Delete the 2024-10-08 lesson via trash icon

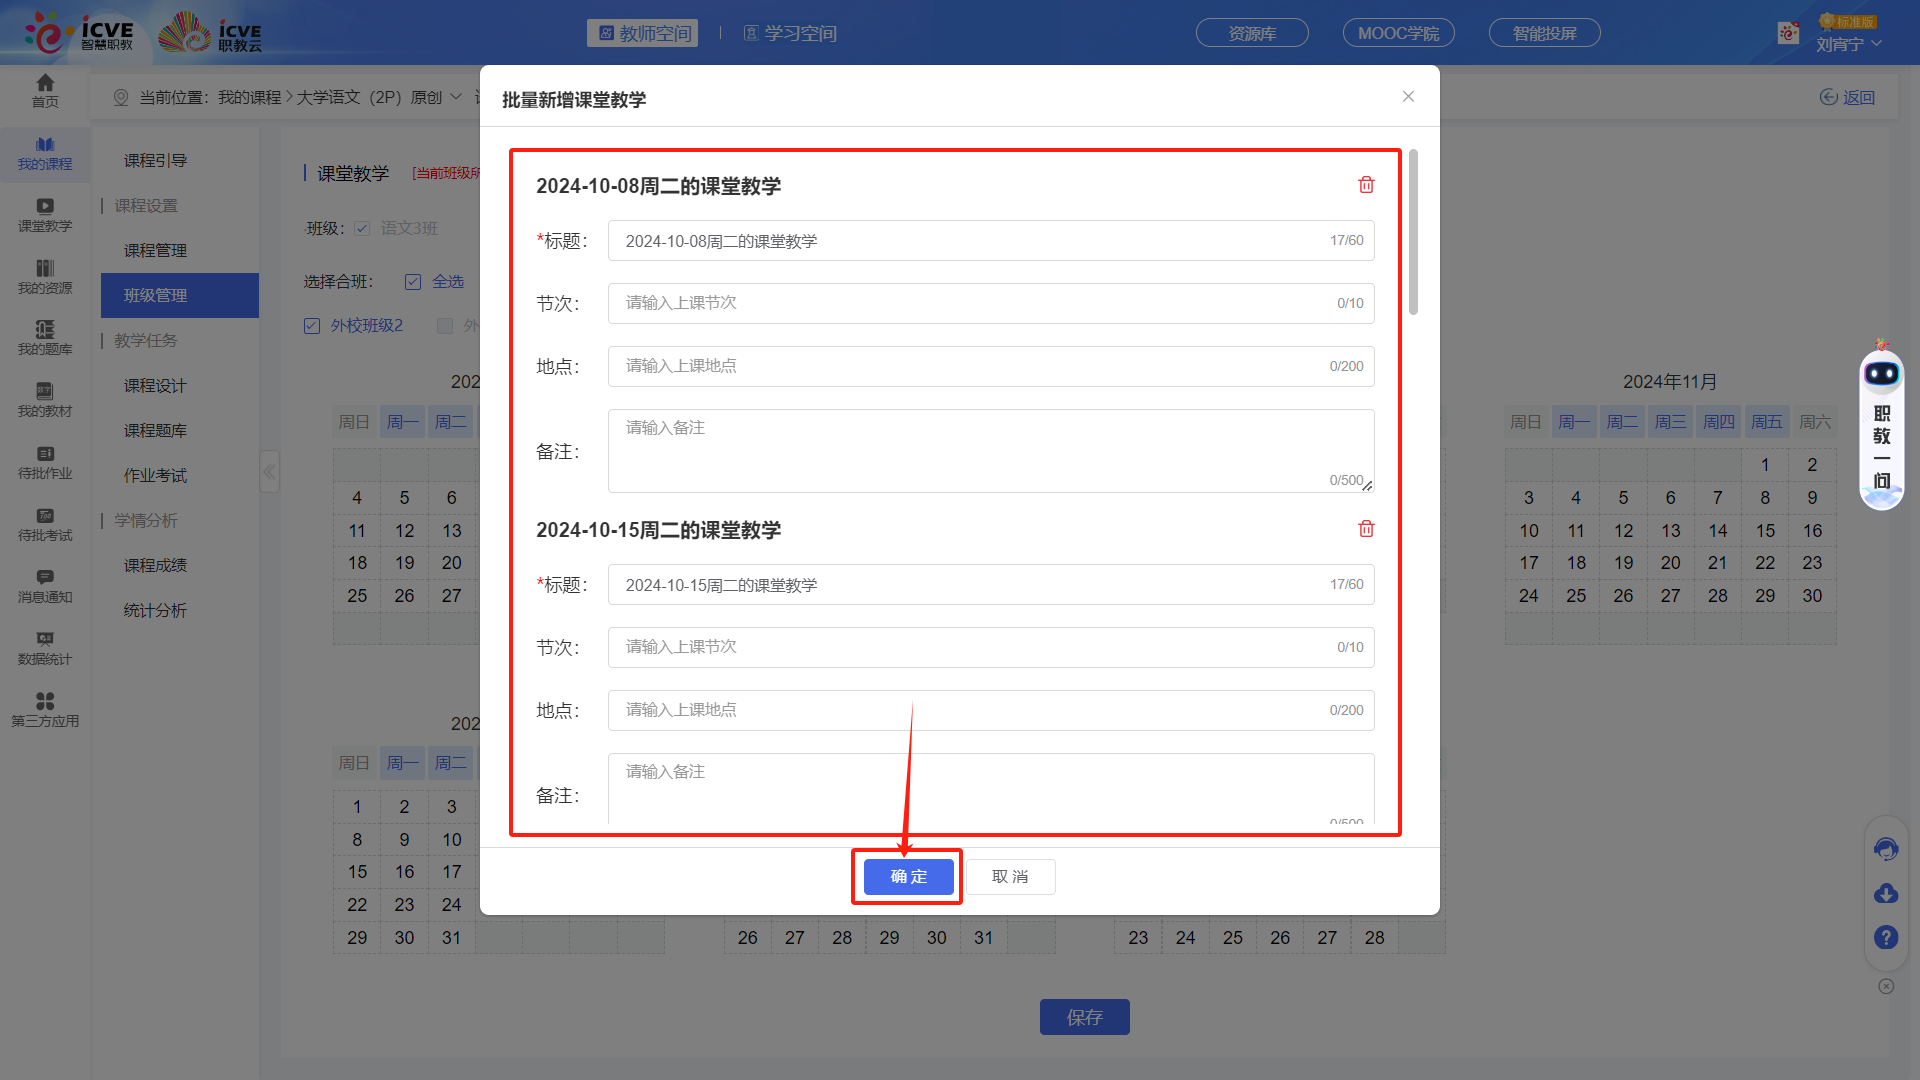[1366, 185]
